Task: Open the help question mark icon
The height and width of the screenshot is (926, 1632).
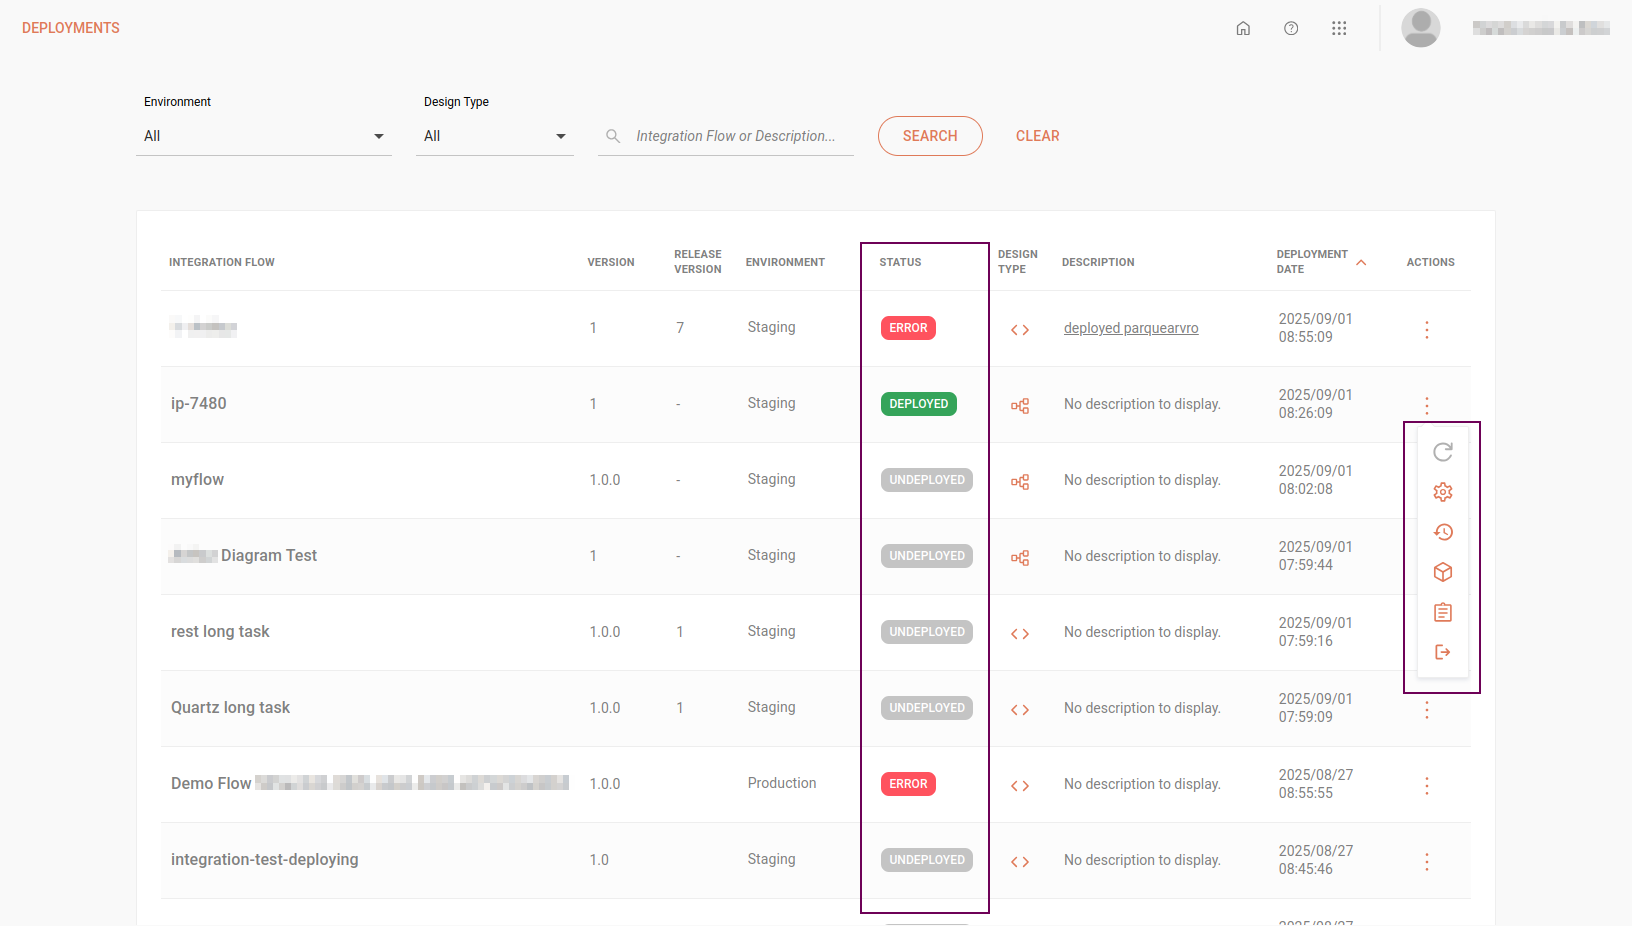Action: [1291, 28]
